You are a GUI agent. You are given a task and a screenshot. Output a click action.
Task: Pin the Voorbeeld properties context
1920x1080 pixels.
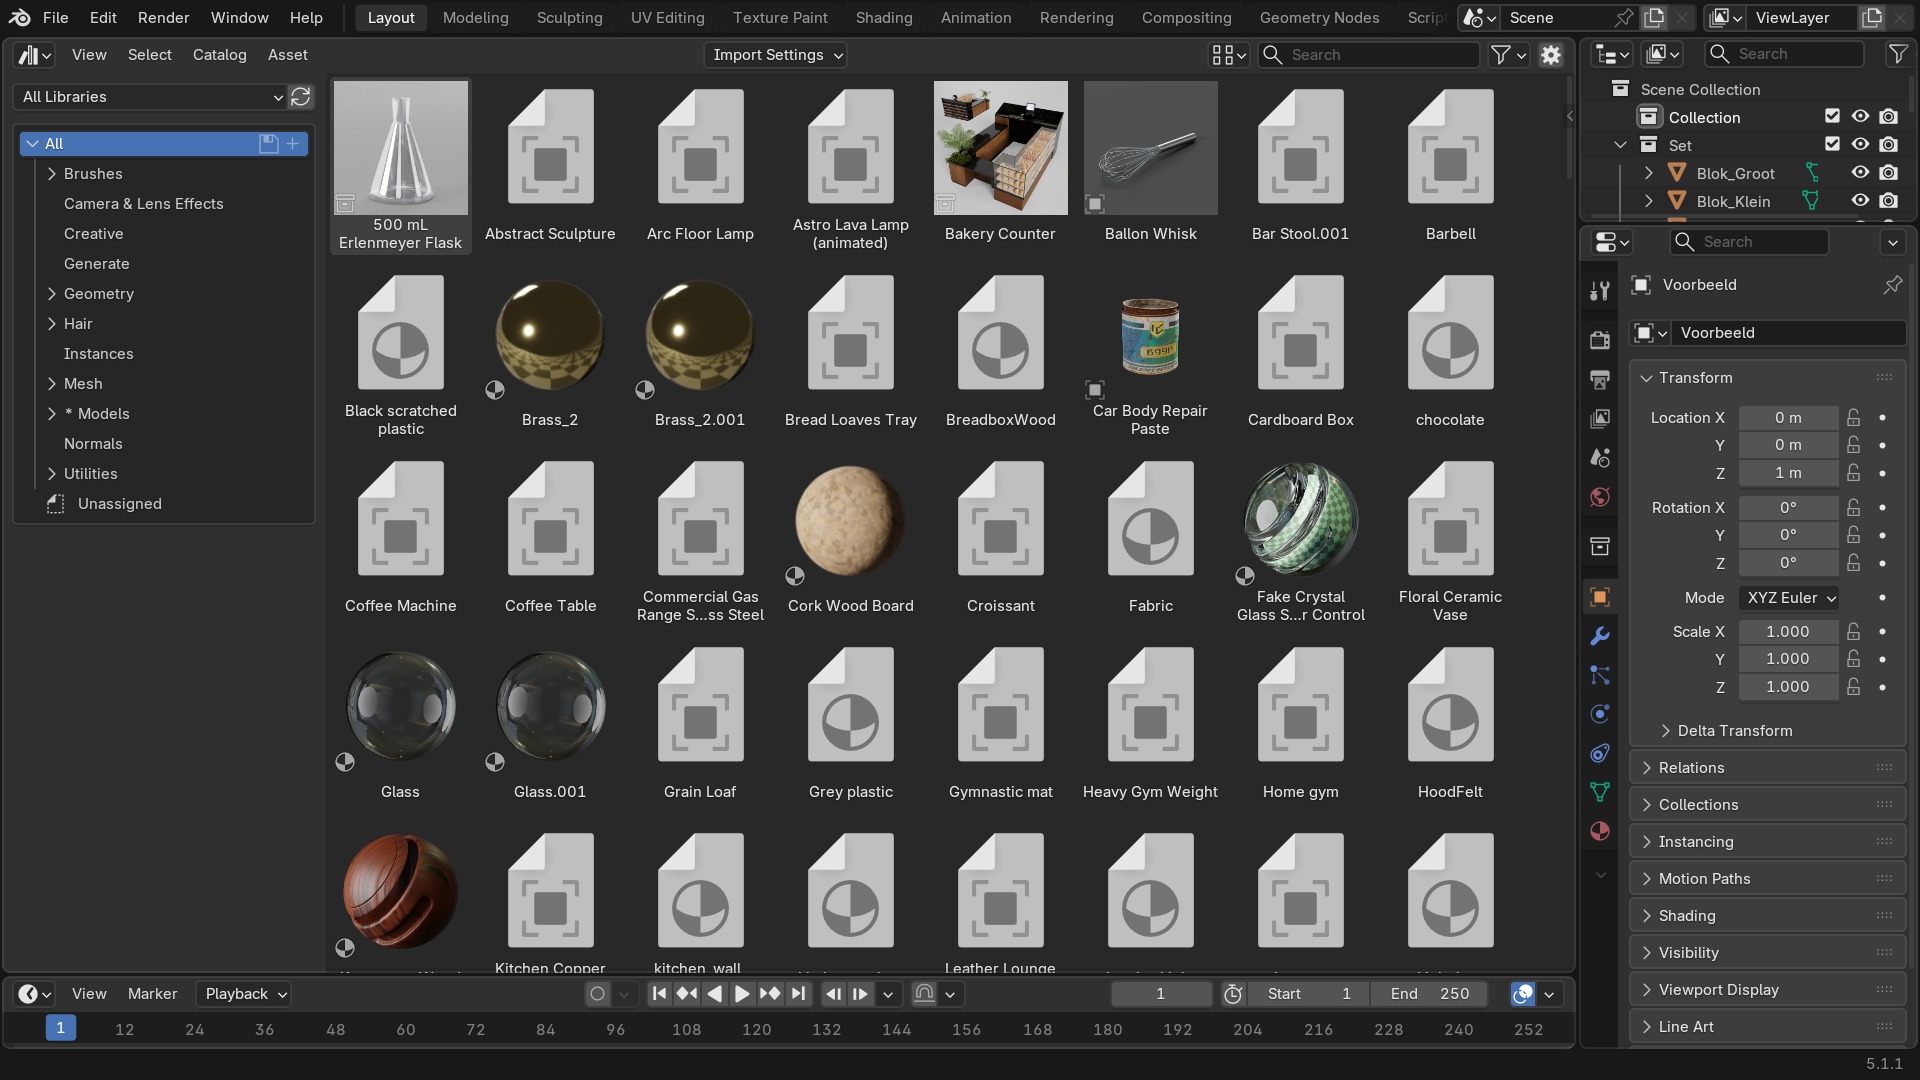pos(1892,285)
